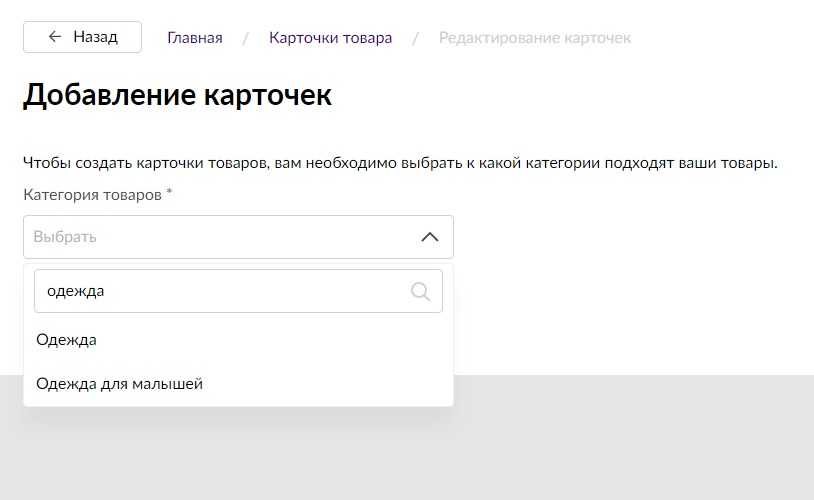Click the slash separator after Главная
The height and width of the screenshot is (500, 814).
click(x=245, y=38)
